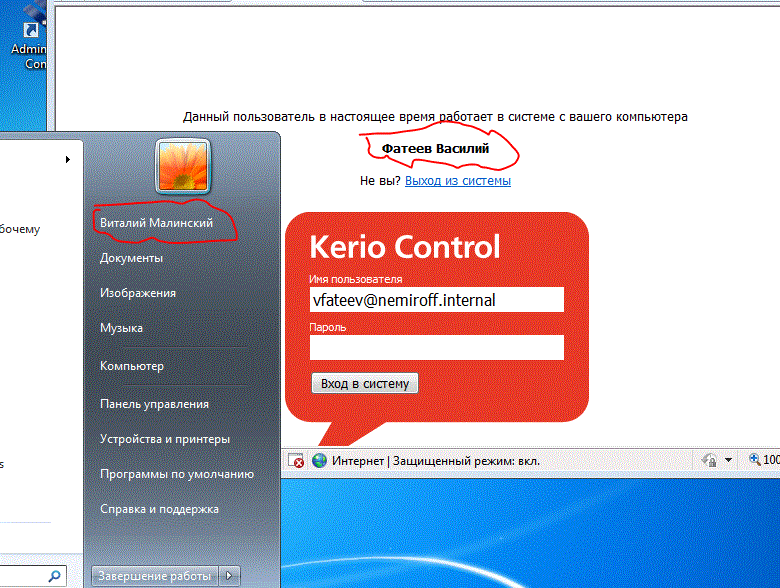Screen dimensions: 780x588
Task: Expand shutdown options arrow
Action: pos(229,576)
